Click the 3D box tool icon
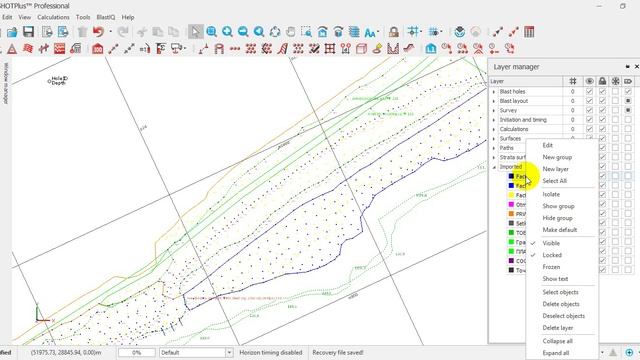Screen dimensions: 640x360 [x=362, y=49]
